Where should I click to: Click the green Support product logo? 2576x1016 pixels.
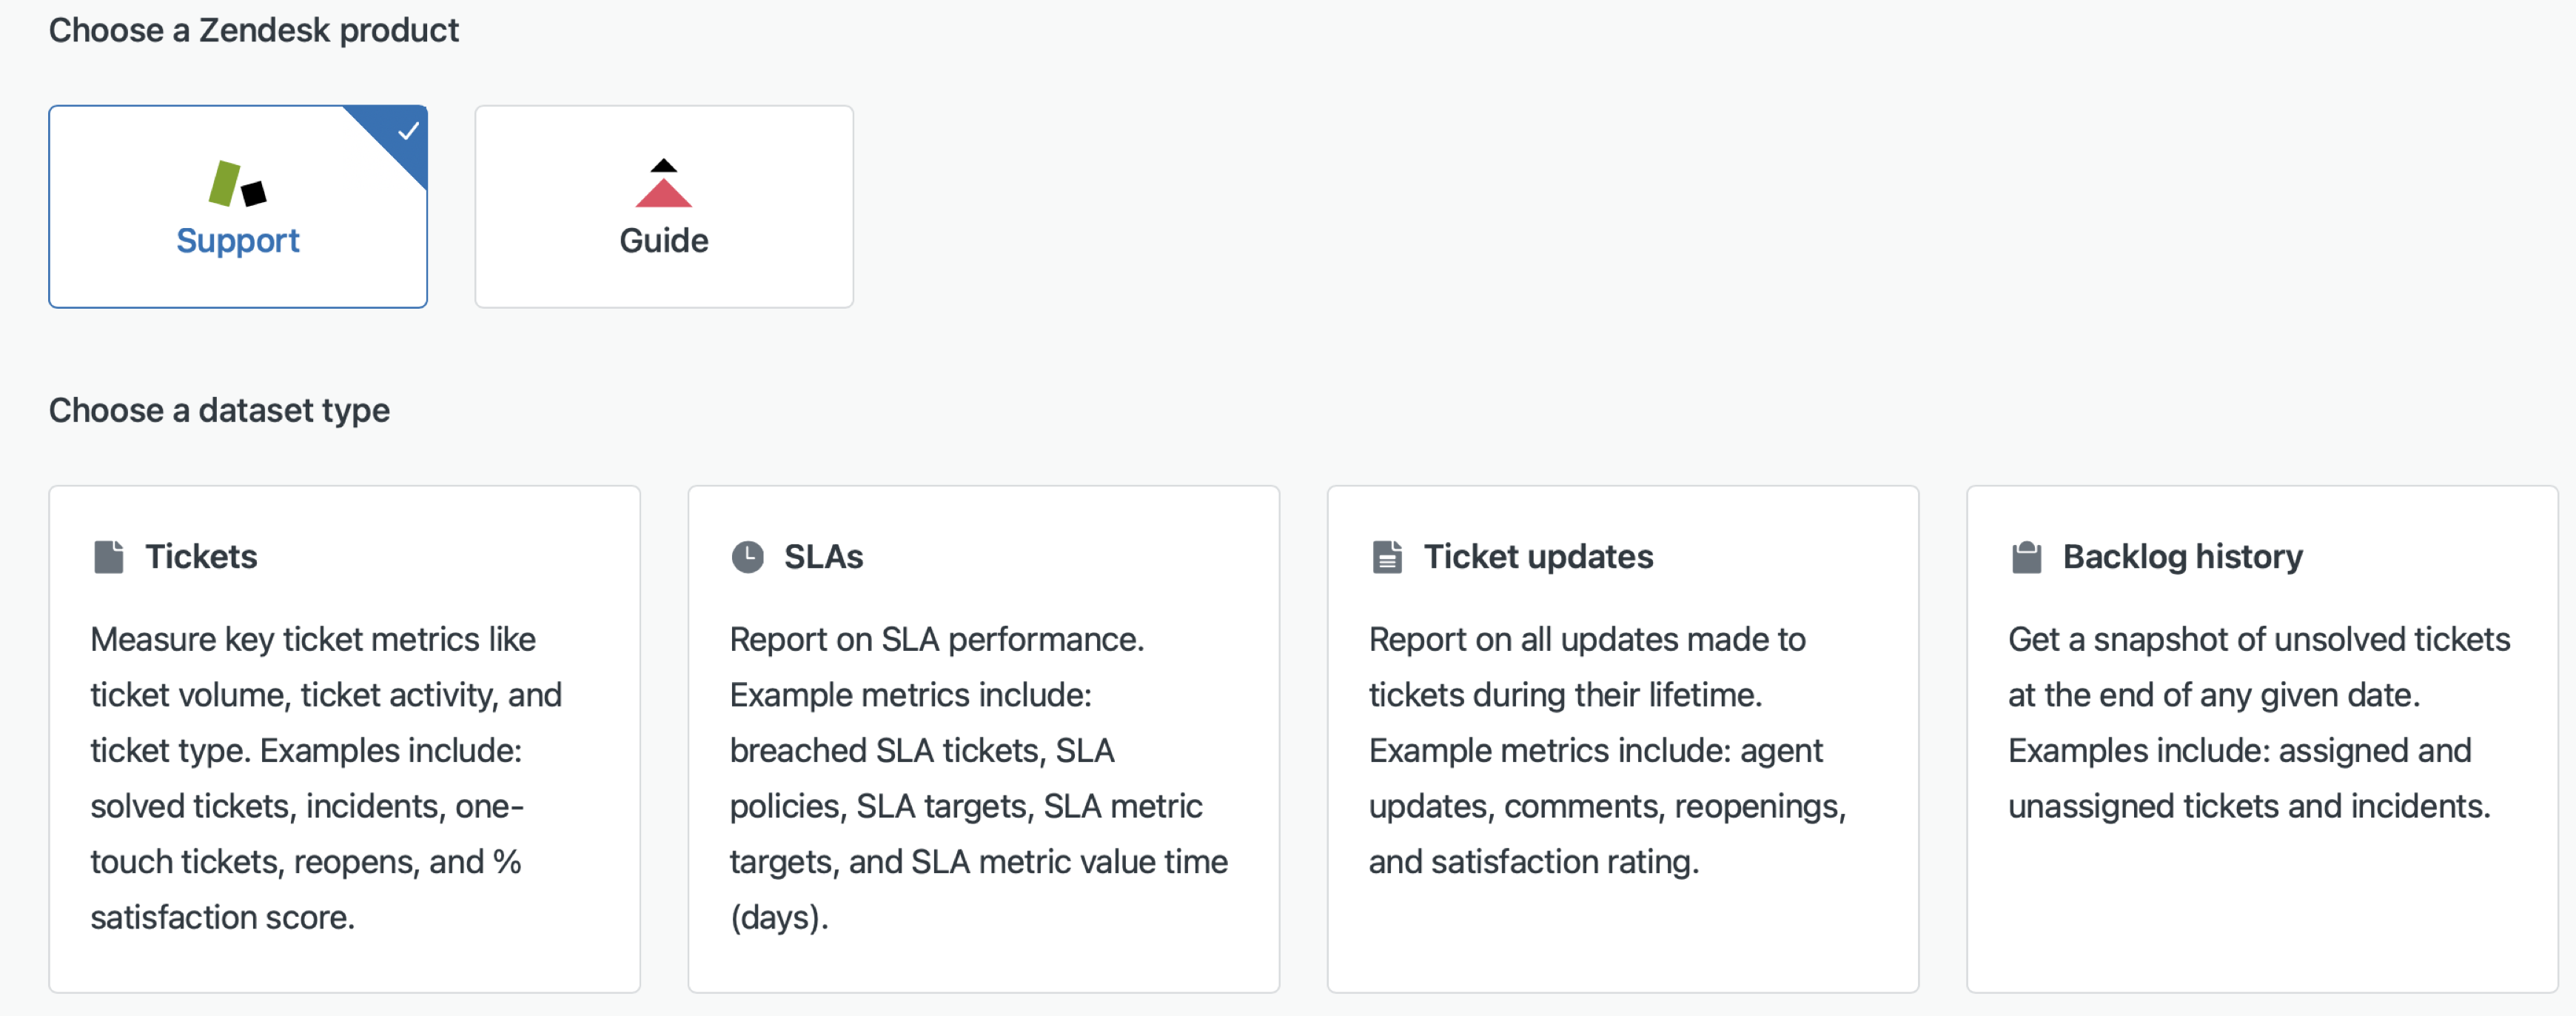(237, 184)
